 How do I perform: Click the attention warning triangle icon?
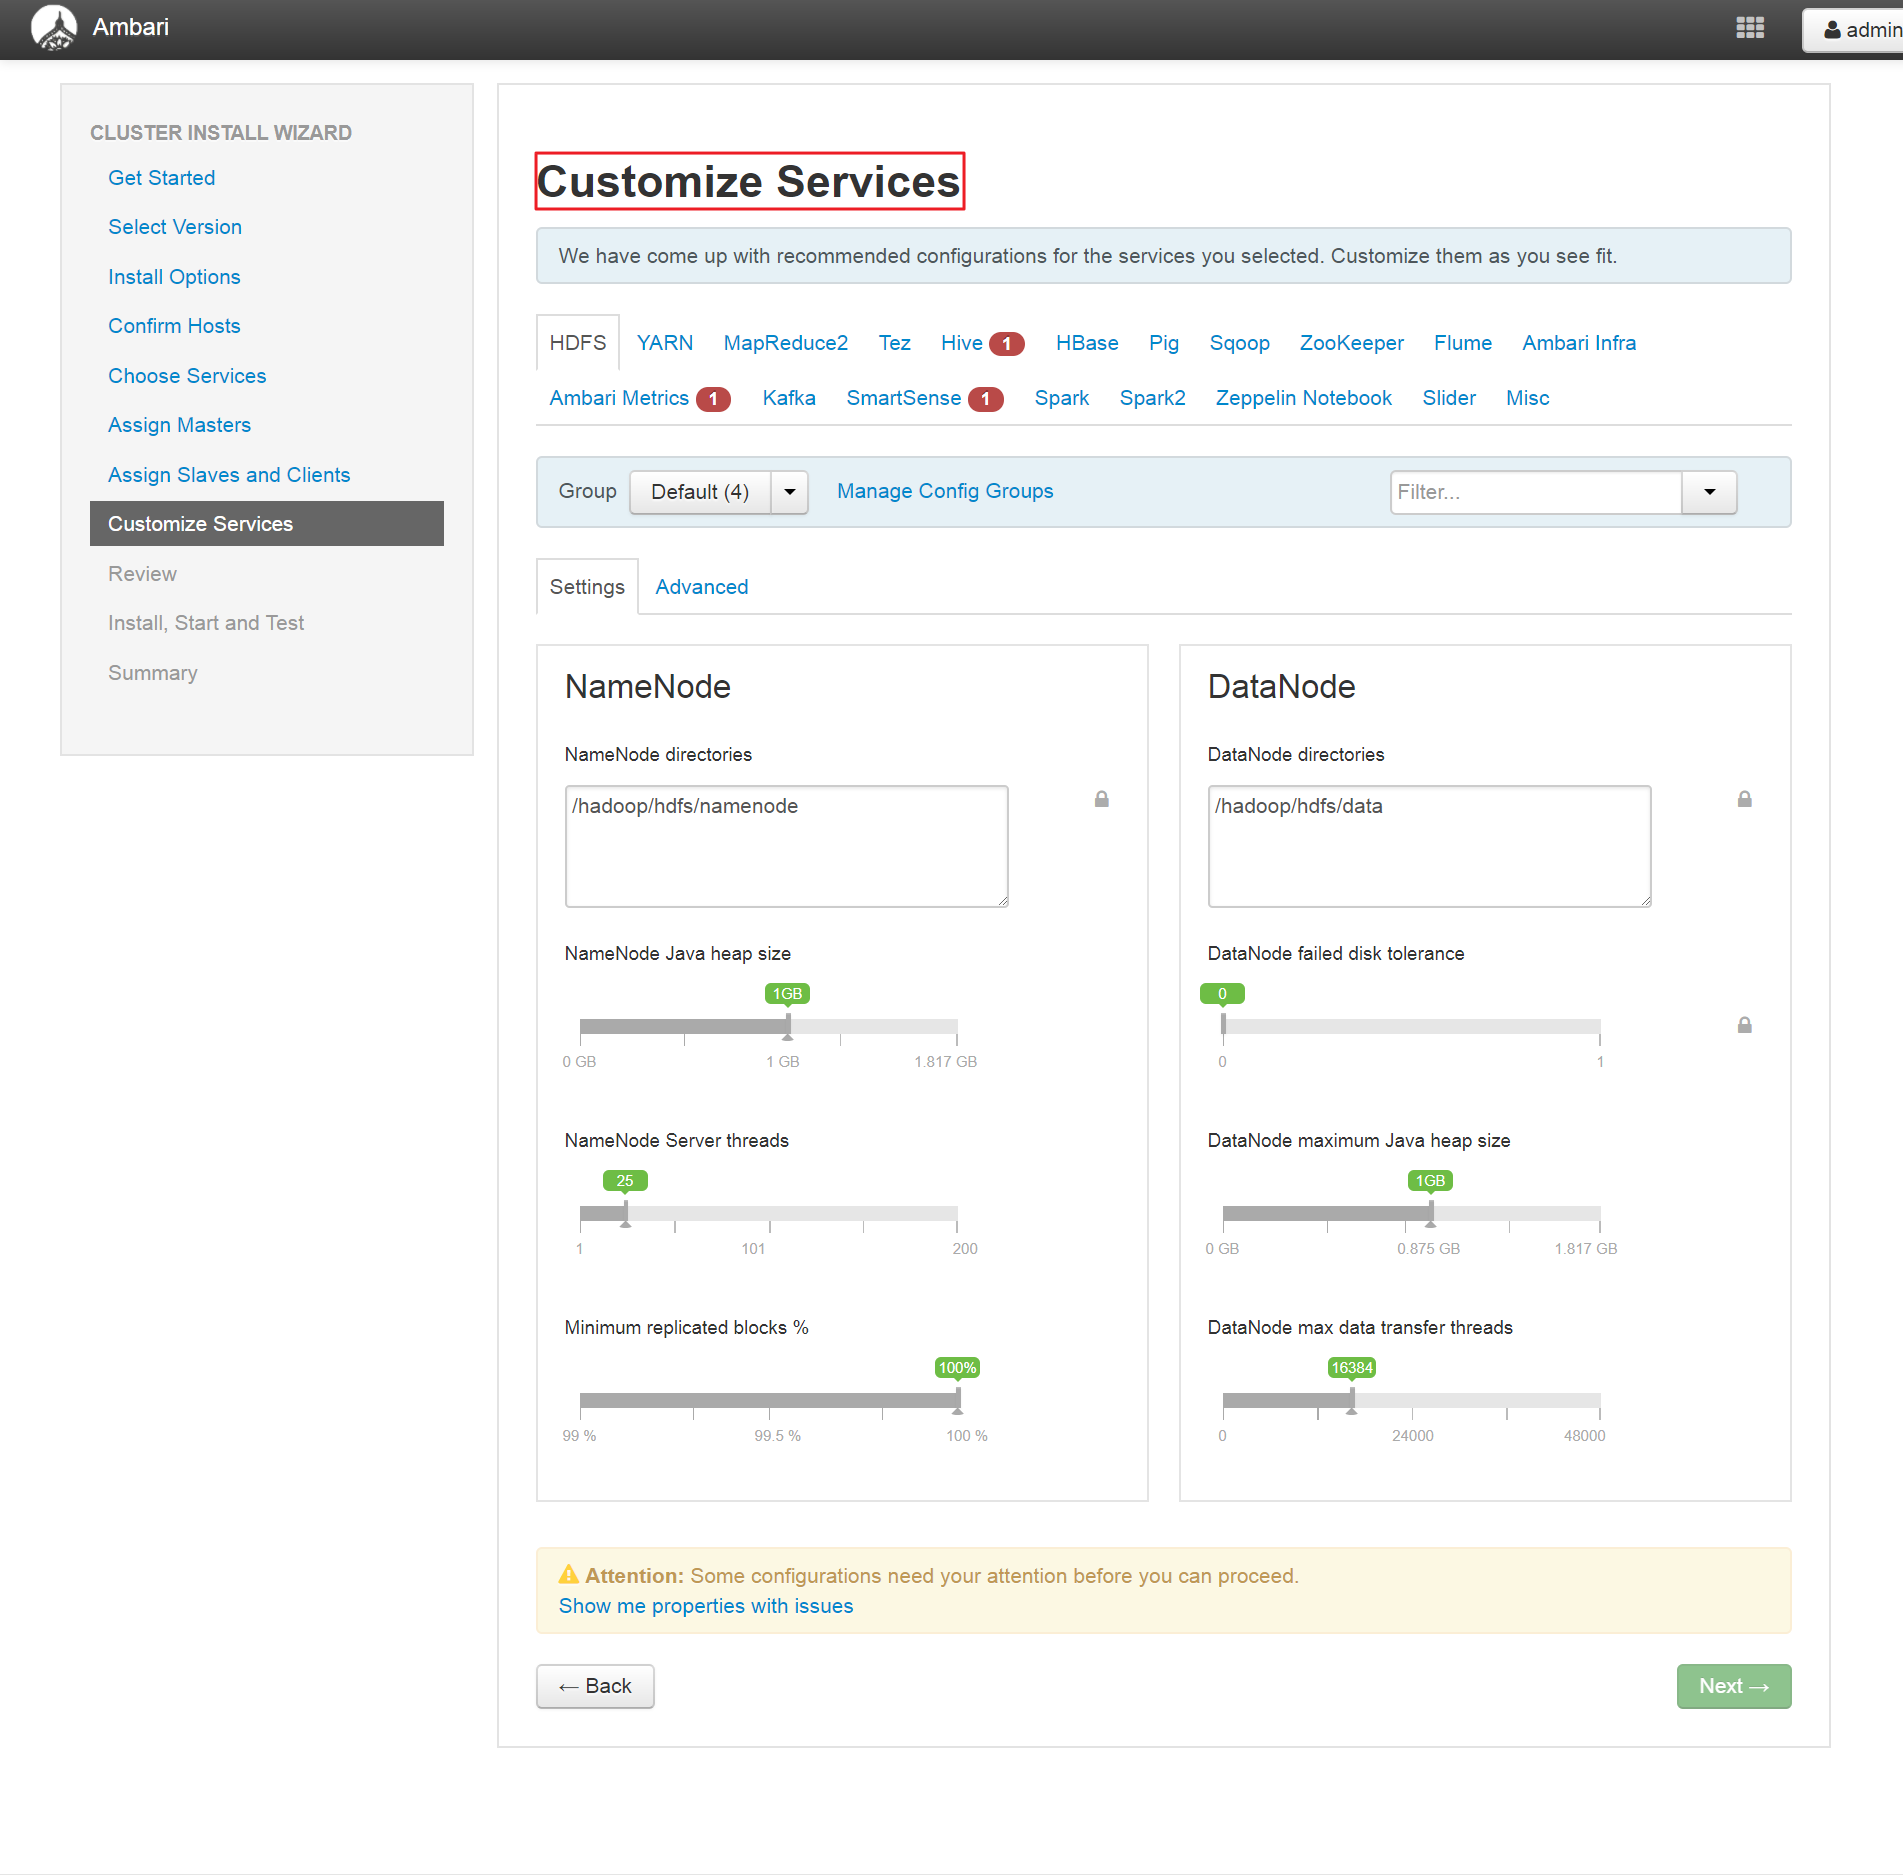coord(568,1574)
